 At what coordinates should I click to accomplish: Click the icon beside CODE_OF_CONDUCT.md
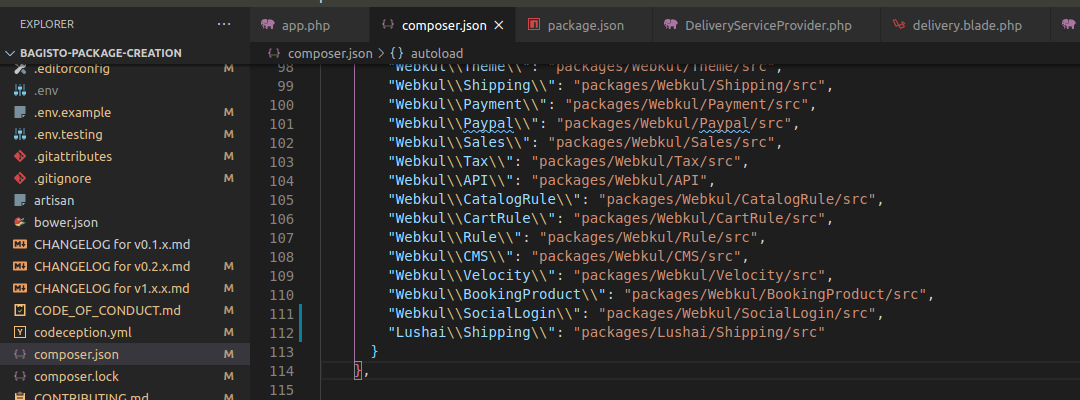[20, 310]
